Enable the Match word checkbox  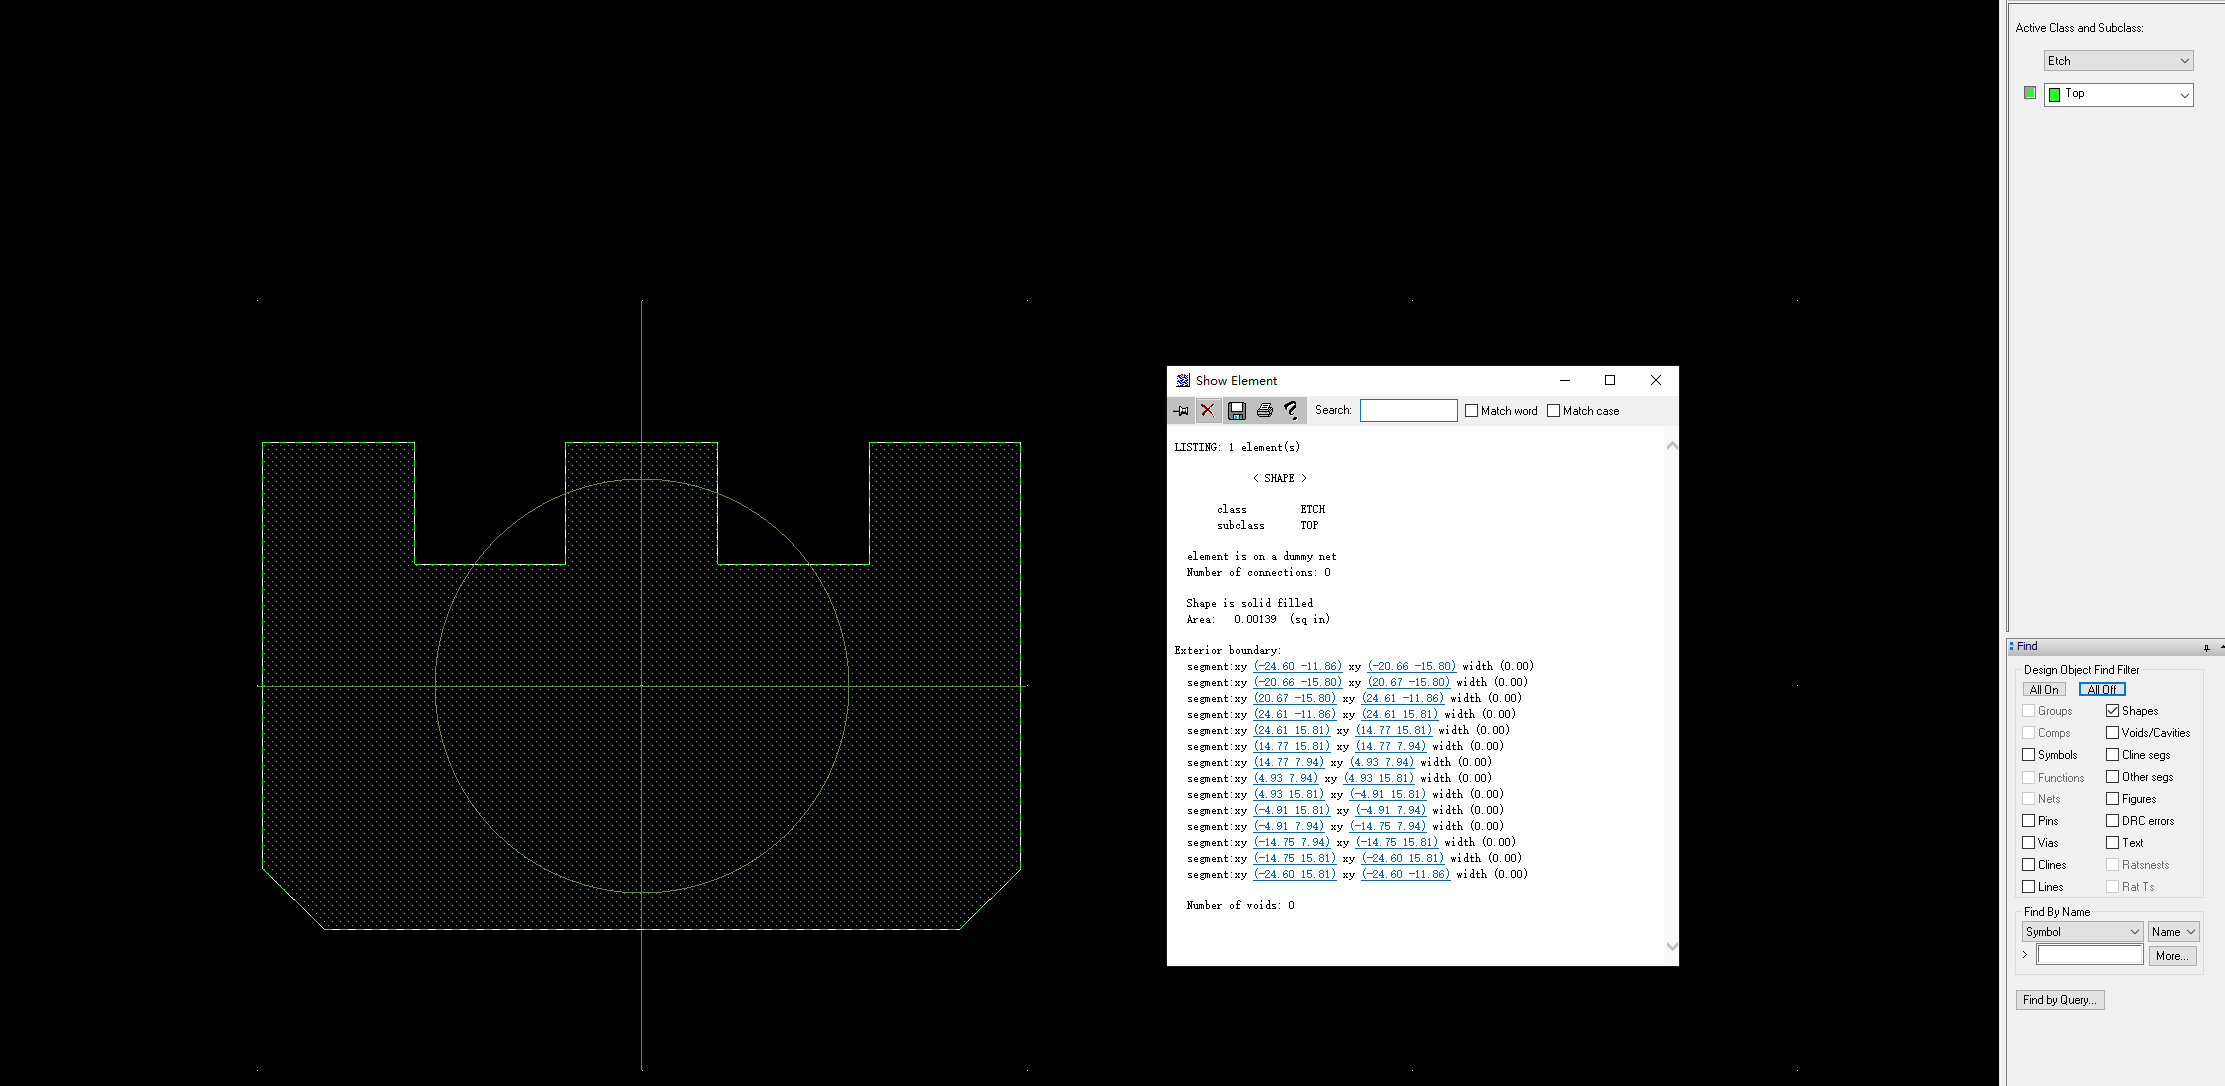pos(1471,411)
